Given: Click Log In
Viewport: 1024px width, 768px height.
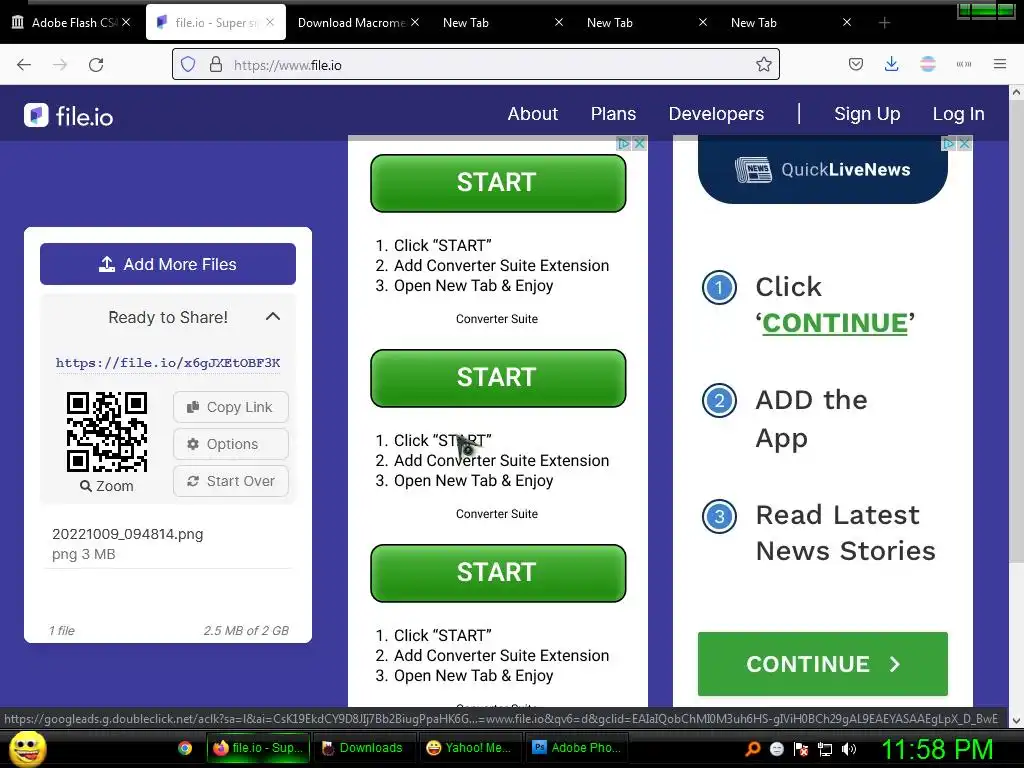Looking at the screenshot, I should (959, 114).
